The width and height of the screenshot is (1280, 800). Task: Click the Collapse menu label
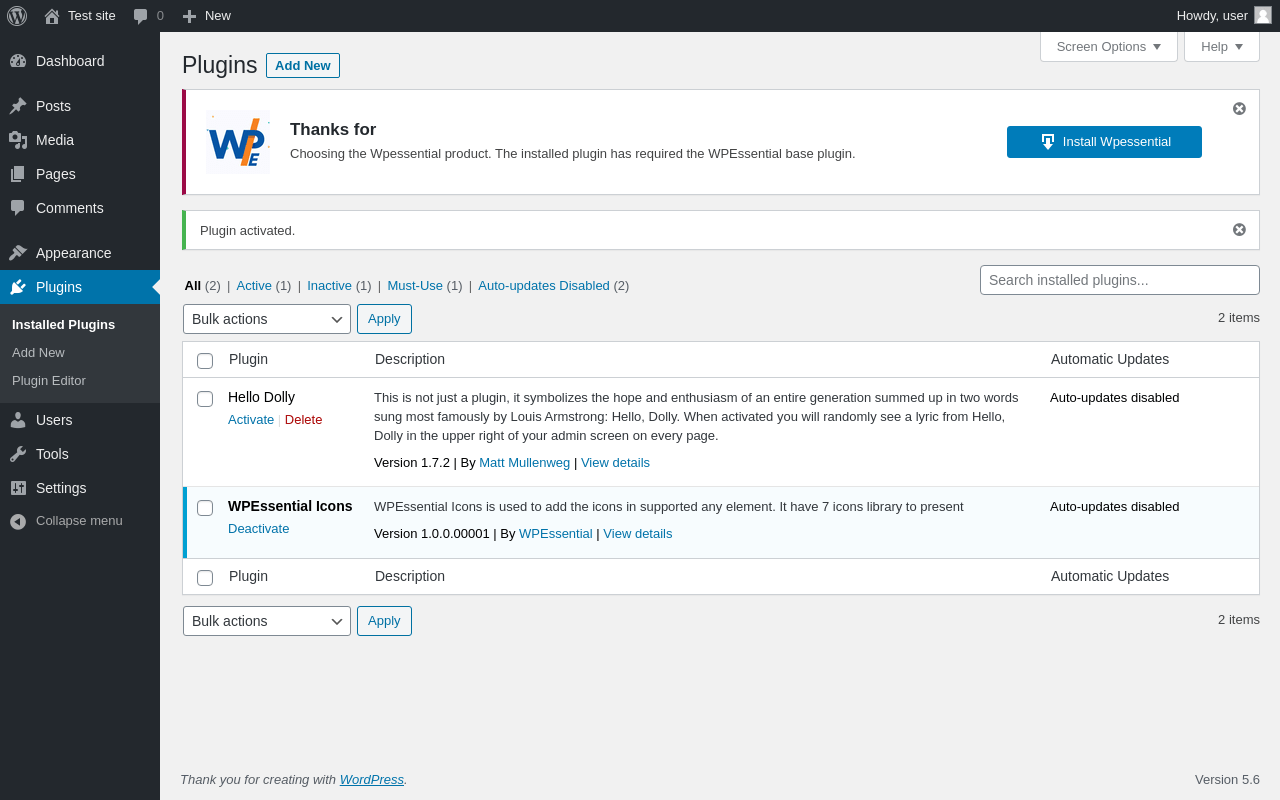coord(79,521)
